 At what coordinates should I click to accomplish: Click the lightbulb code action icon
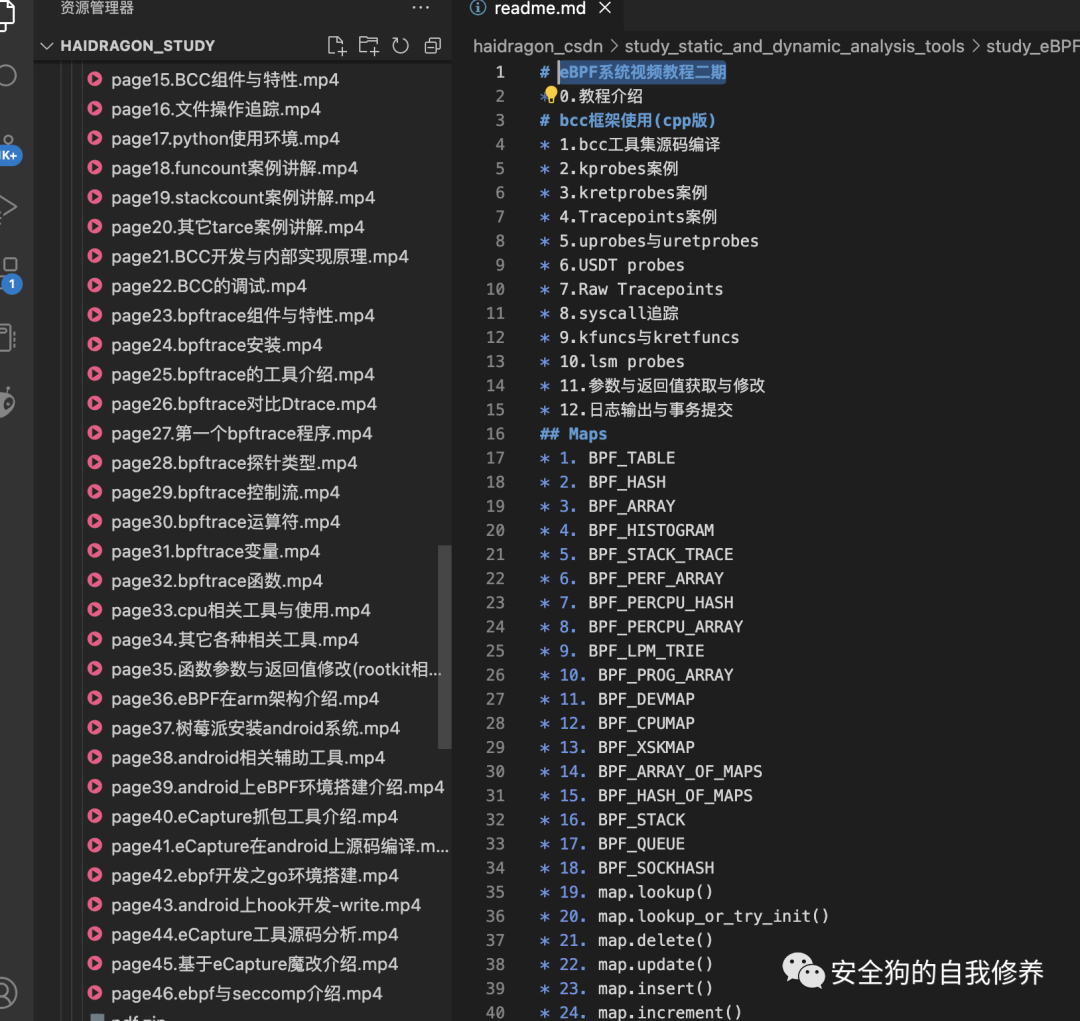coord(550,96)
